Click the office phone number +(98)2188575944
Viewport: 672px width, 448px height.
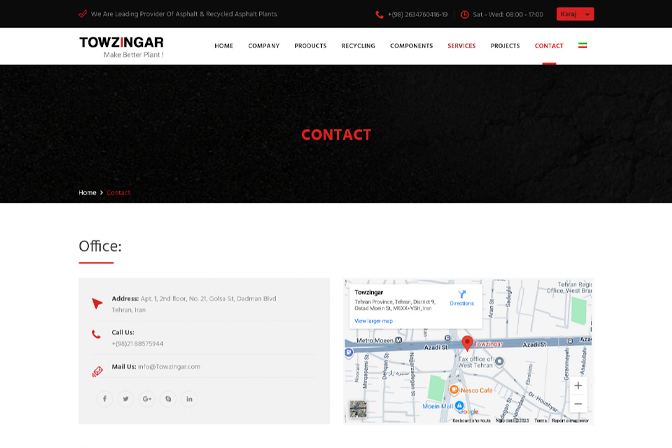point(138,344)
